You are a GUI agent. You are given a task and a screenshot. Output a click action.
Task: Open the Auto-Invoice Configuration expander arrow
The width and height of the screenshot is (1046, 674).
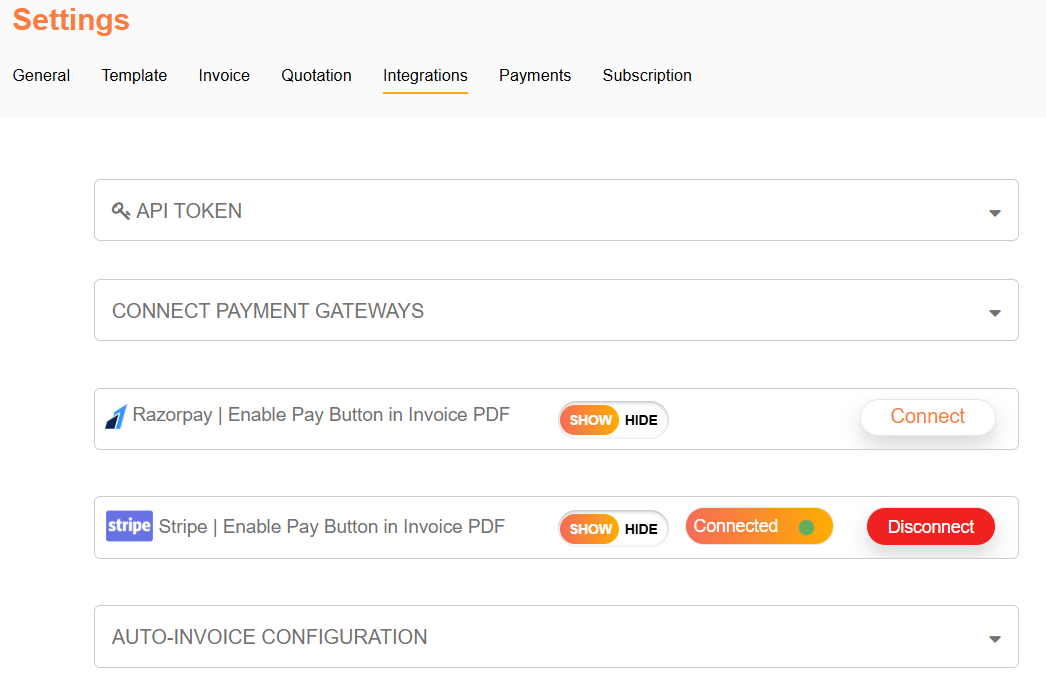994,639
